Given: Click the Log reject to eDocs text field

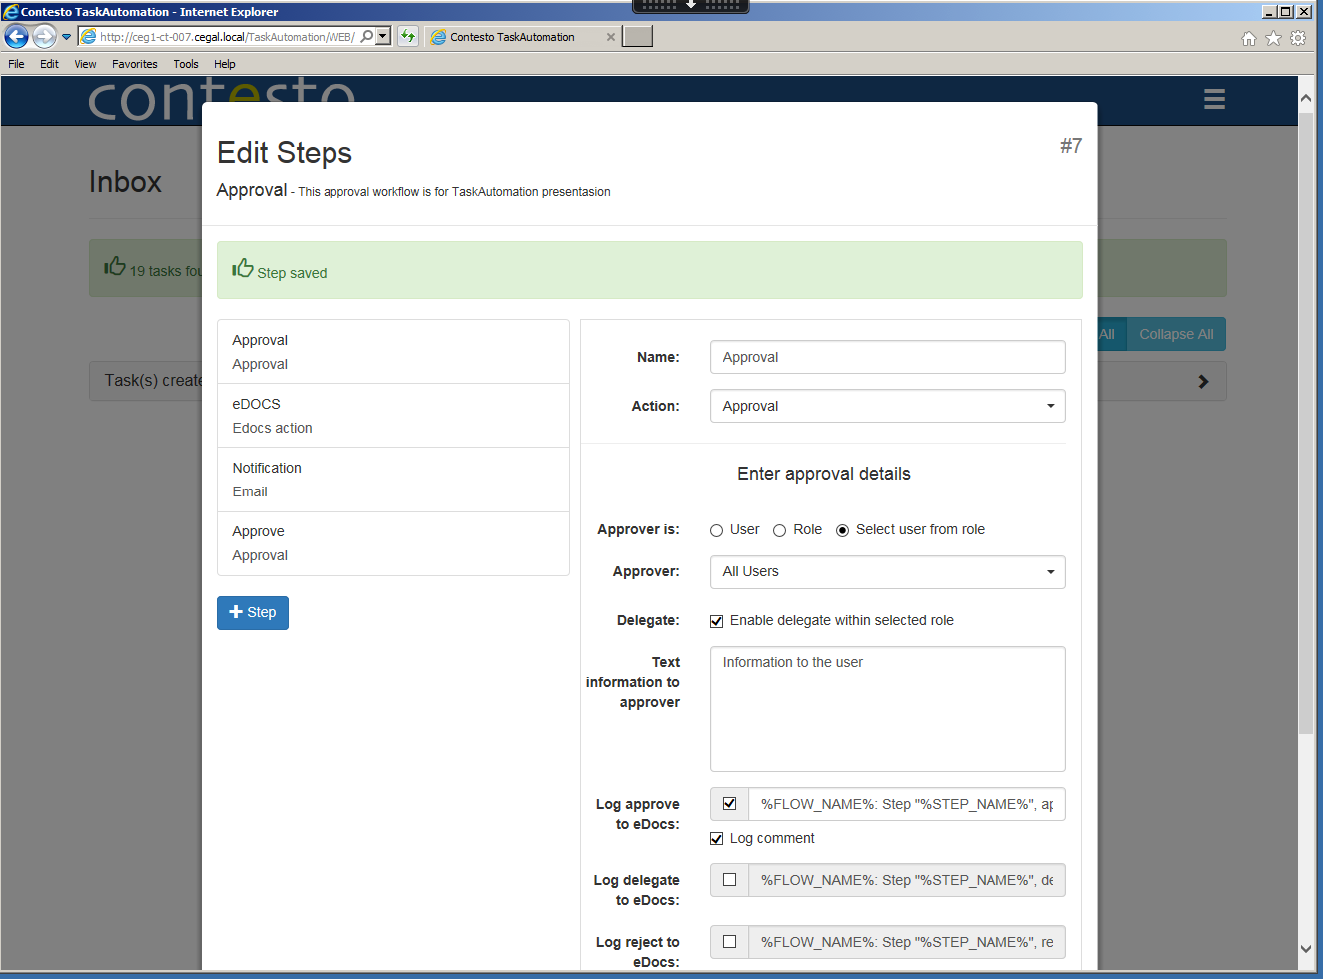Looking at the screenshot, I should click(906, 942).
